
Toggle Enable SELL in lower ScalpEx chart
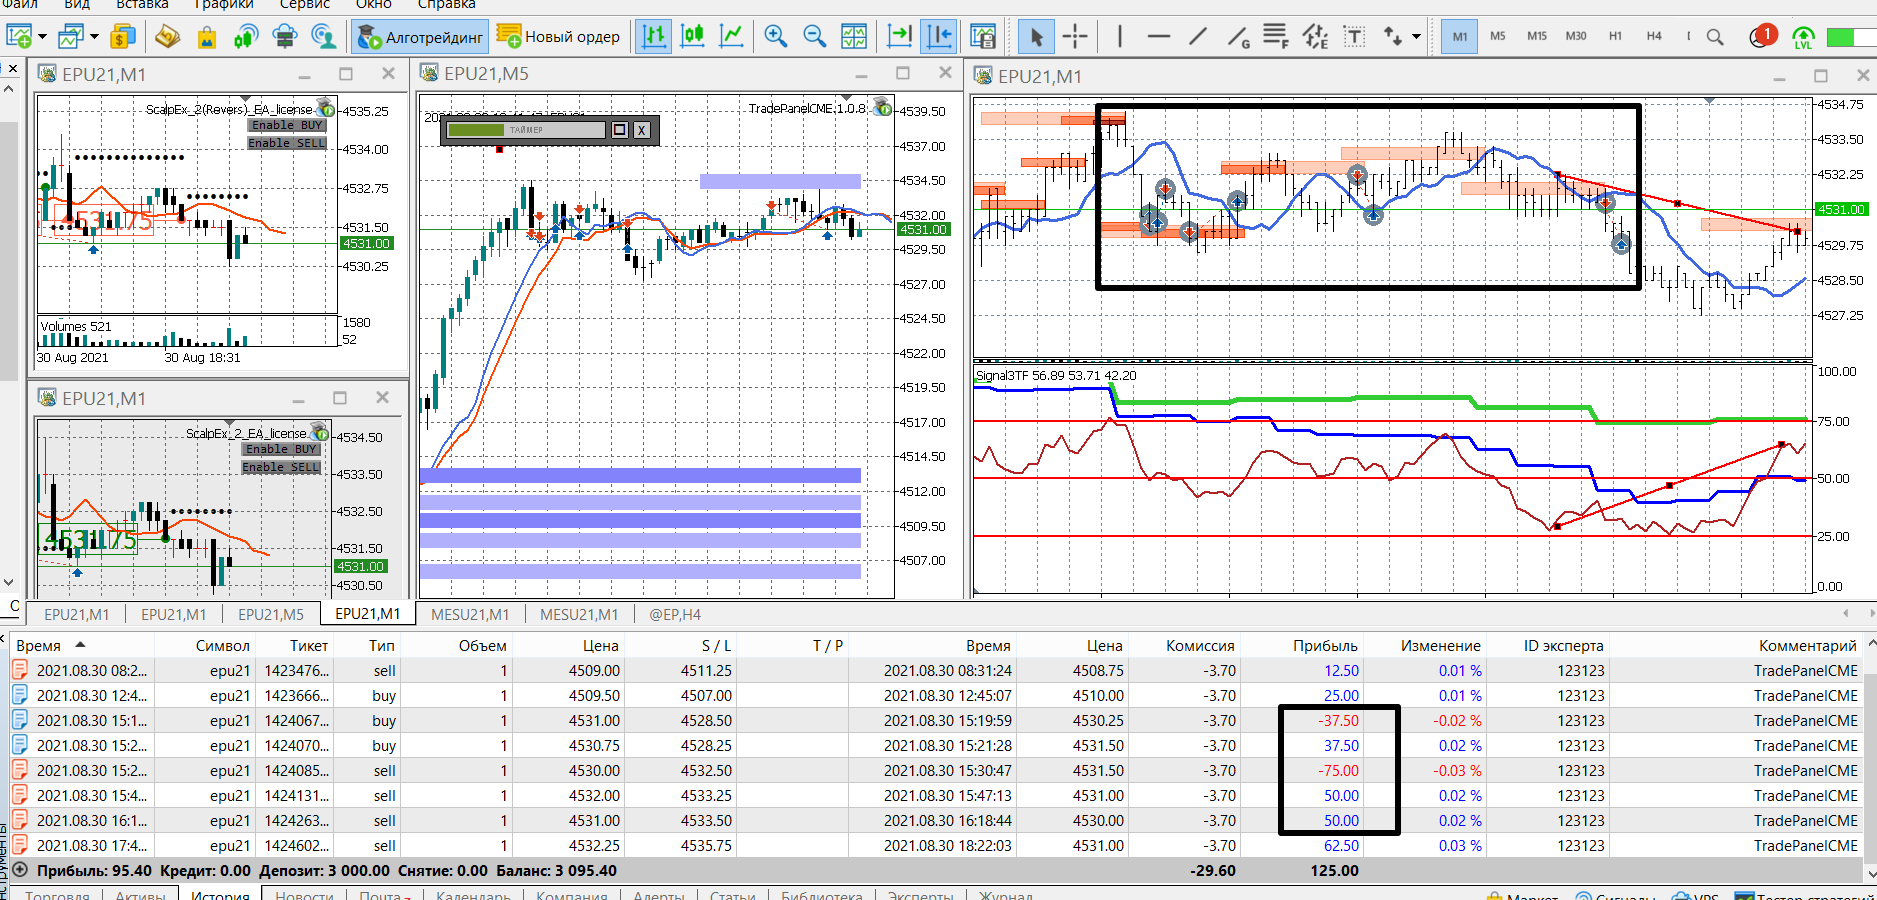pyautogui.click(x=281, y=467)
